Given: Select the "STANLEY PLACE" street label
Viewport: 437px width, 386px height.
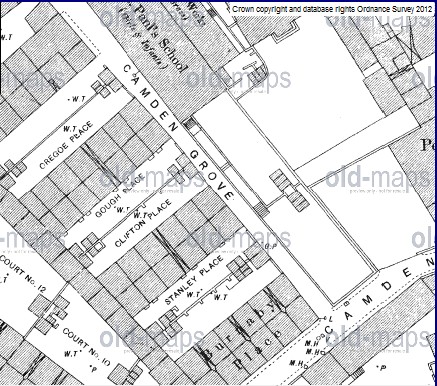Looking at the screenshot, I should (x=194, y=281).
